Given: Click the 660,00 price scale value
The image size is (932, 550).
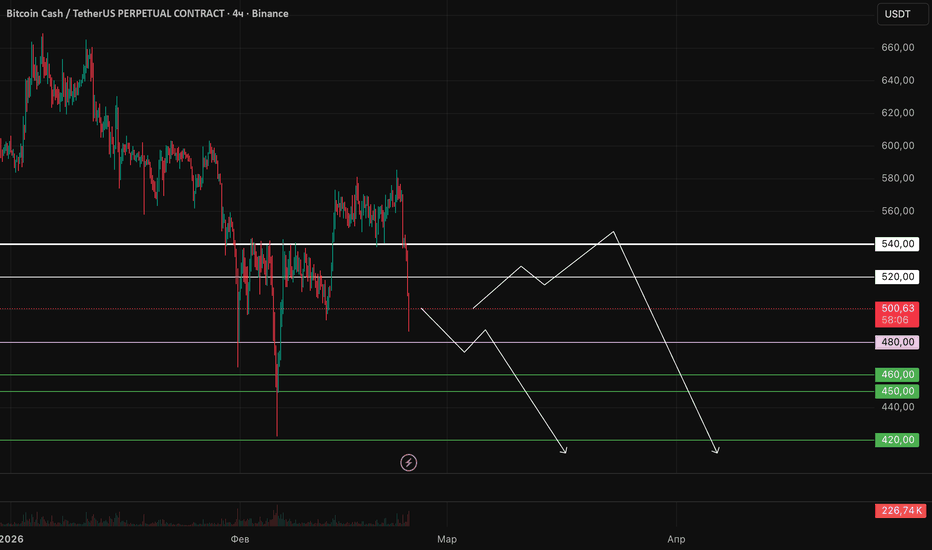Looking at the screenshot, I should (x=898, y=48).
